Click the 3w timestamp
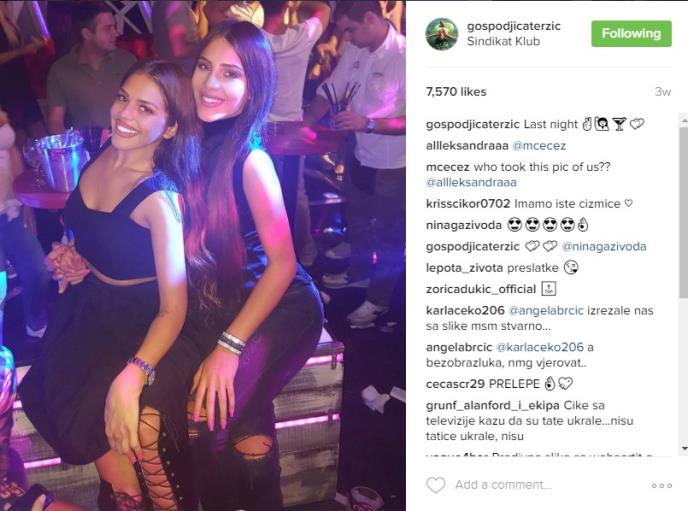 click(663, 92)
